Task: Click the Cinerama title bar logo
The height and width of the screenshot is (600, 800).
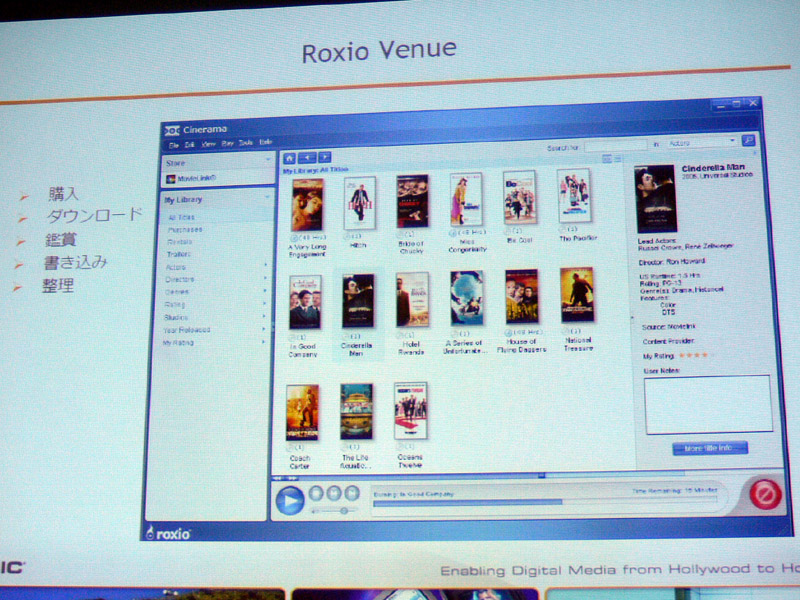Action: click(x=172, y=131)
